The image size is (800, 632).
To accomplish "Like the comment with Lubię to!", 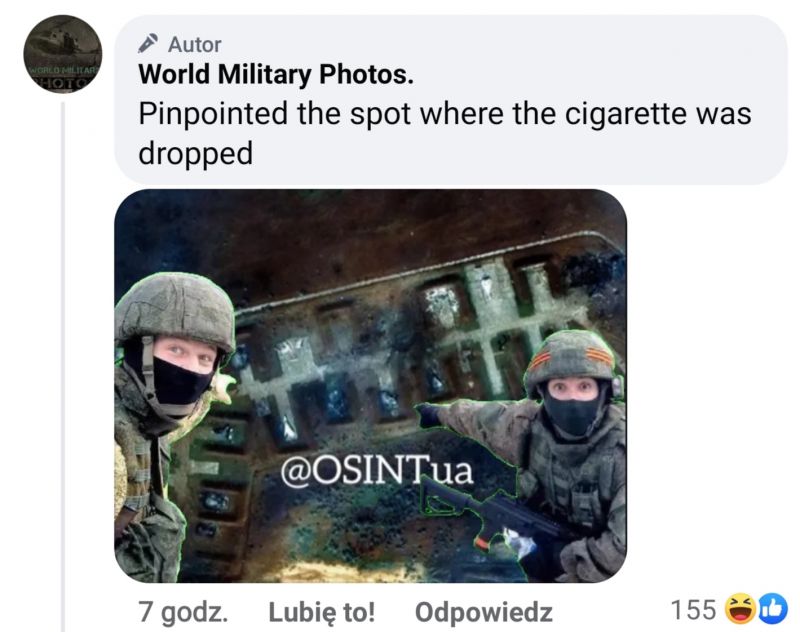I will (x=321, y=612).
